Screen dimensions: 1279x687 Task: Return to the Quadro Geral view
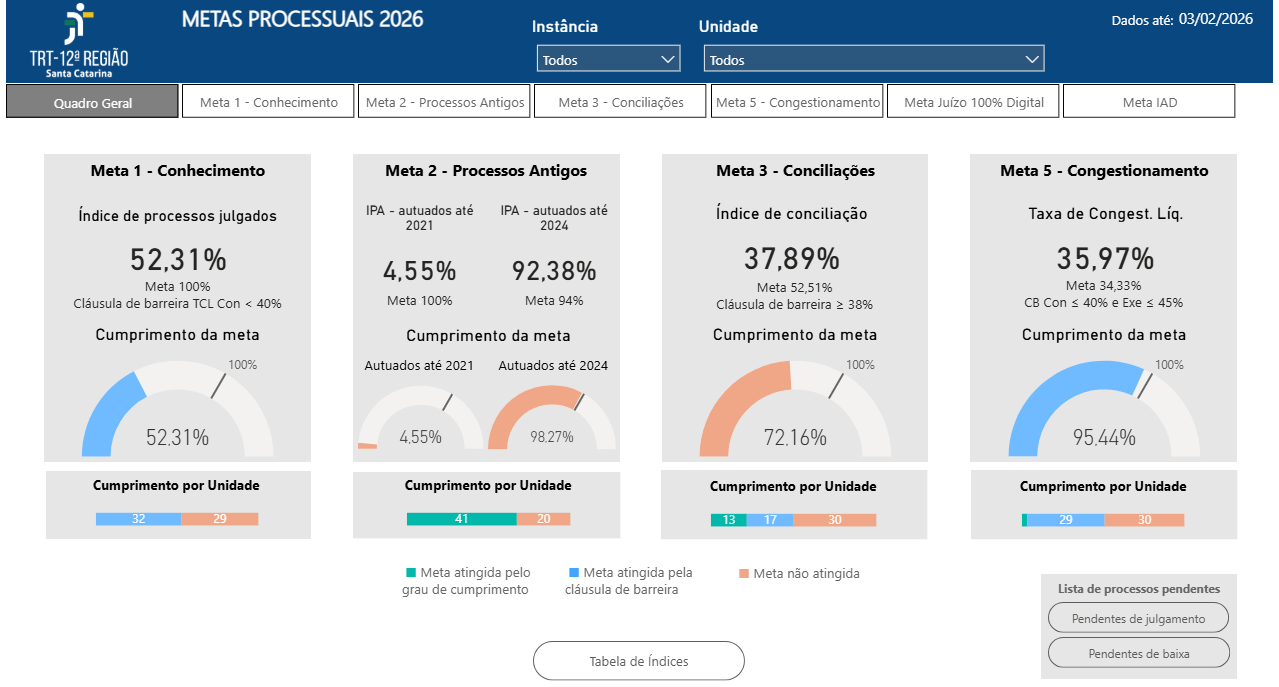92,100
